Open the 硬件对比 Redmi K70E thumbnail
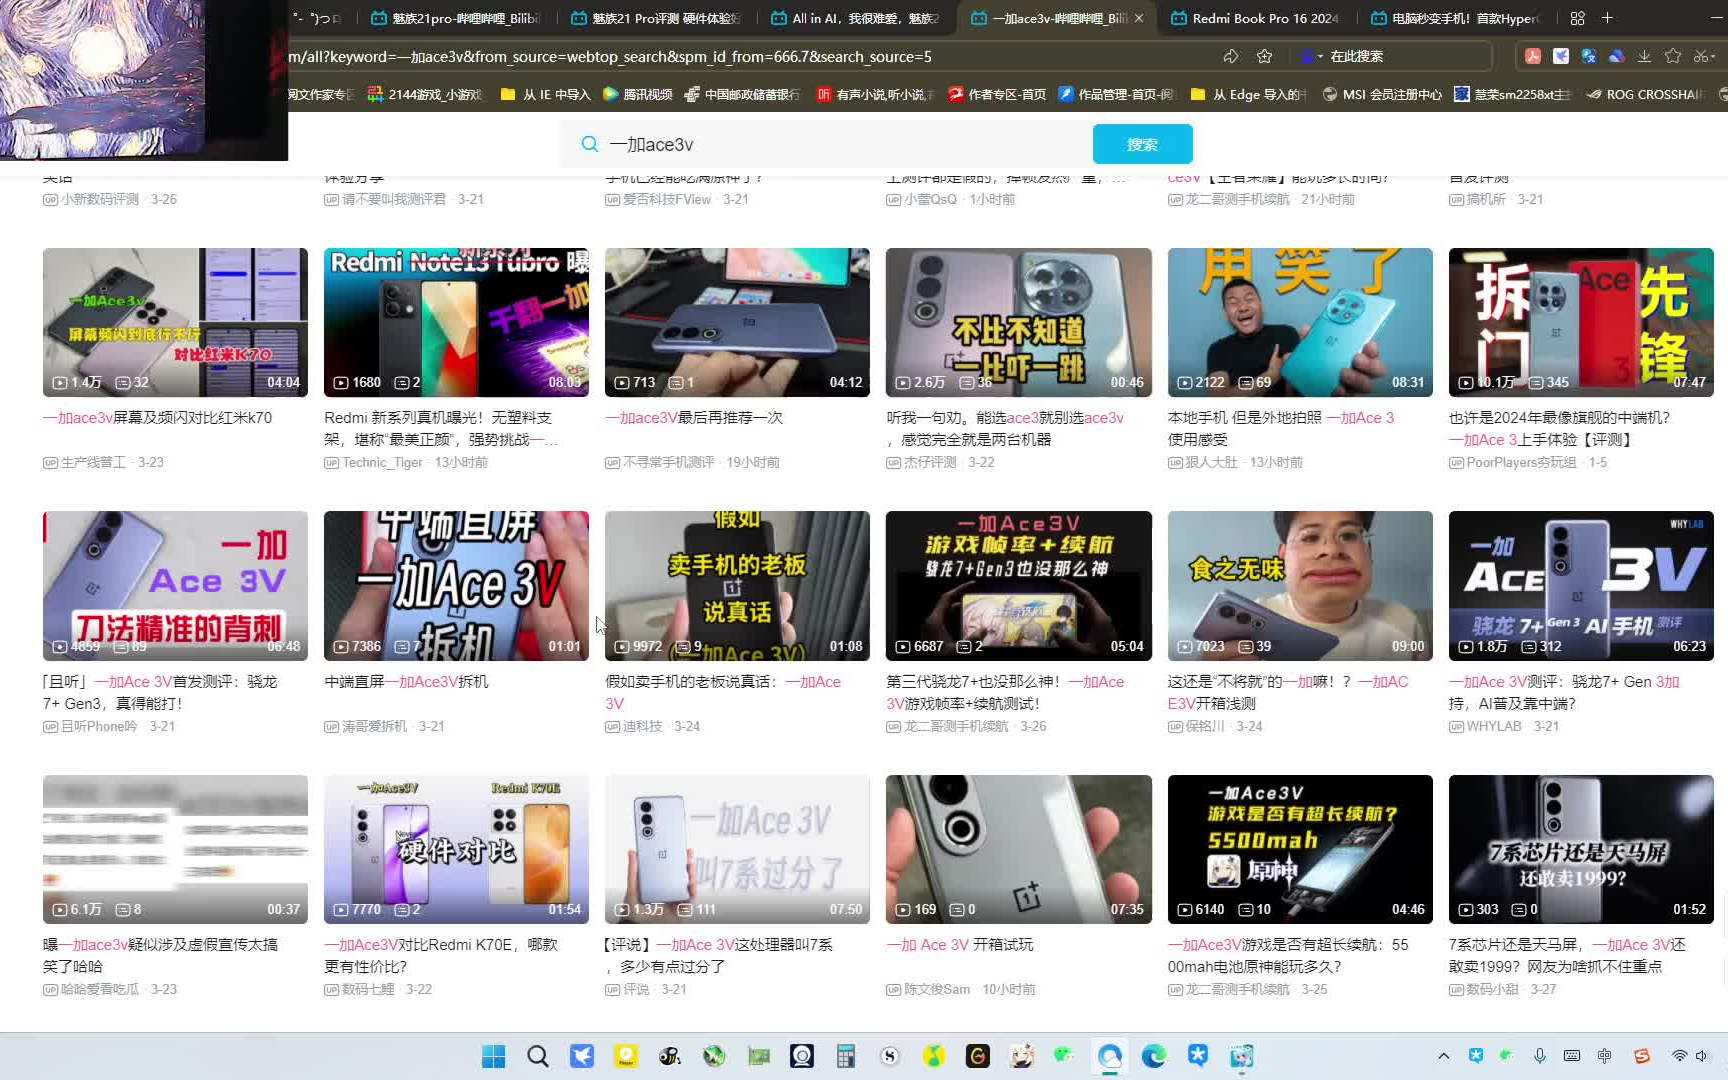This screenshot has height=1080, width=1728. pyautogui.click(x=456, y=849)
